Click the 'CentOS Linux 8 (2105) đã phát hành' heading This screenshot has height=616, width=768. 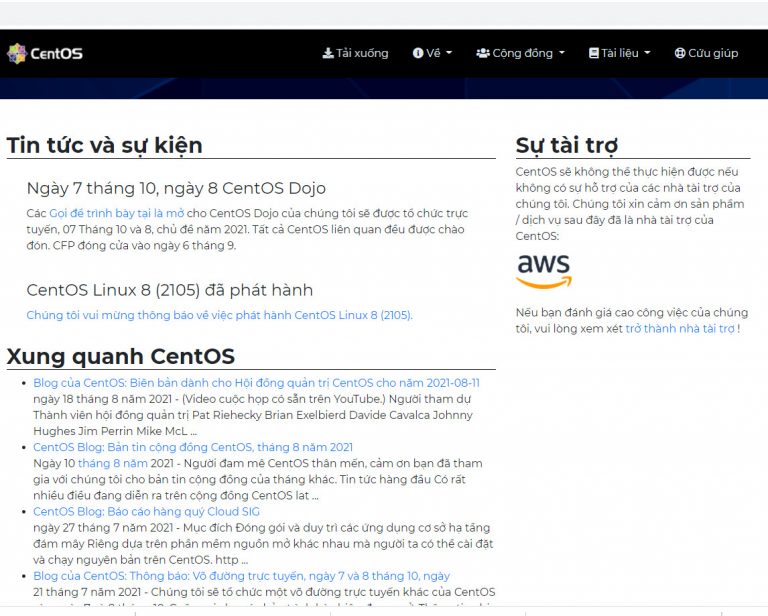click(169, 290)
